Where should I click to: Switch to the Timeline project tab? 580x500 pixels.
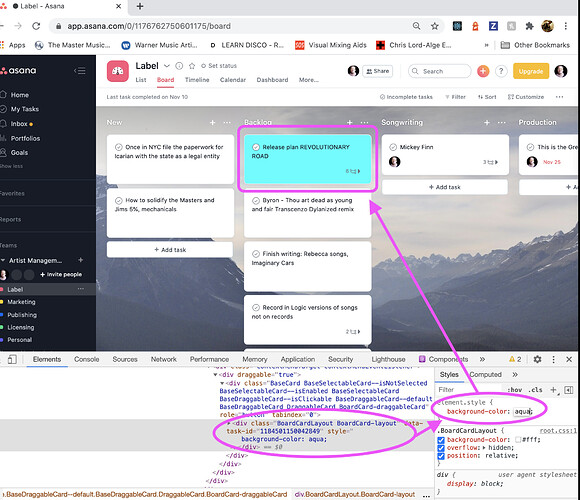[x=197, y=80]
